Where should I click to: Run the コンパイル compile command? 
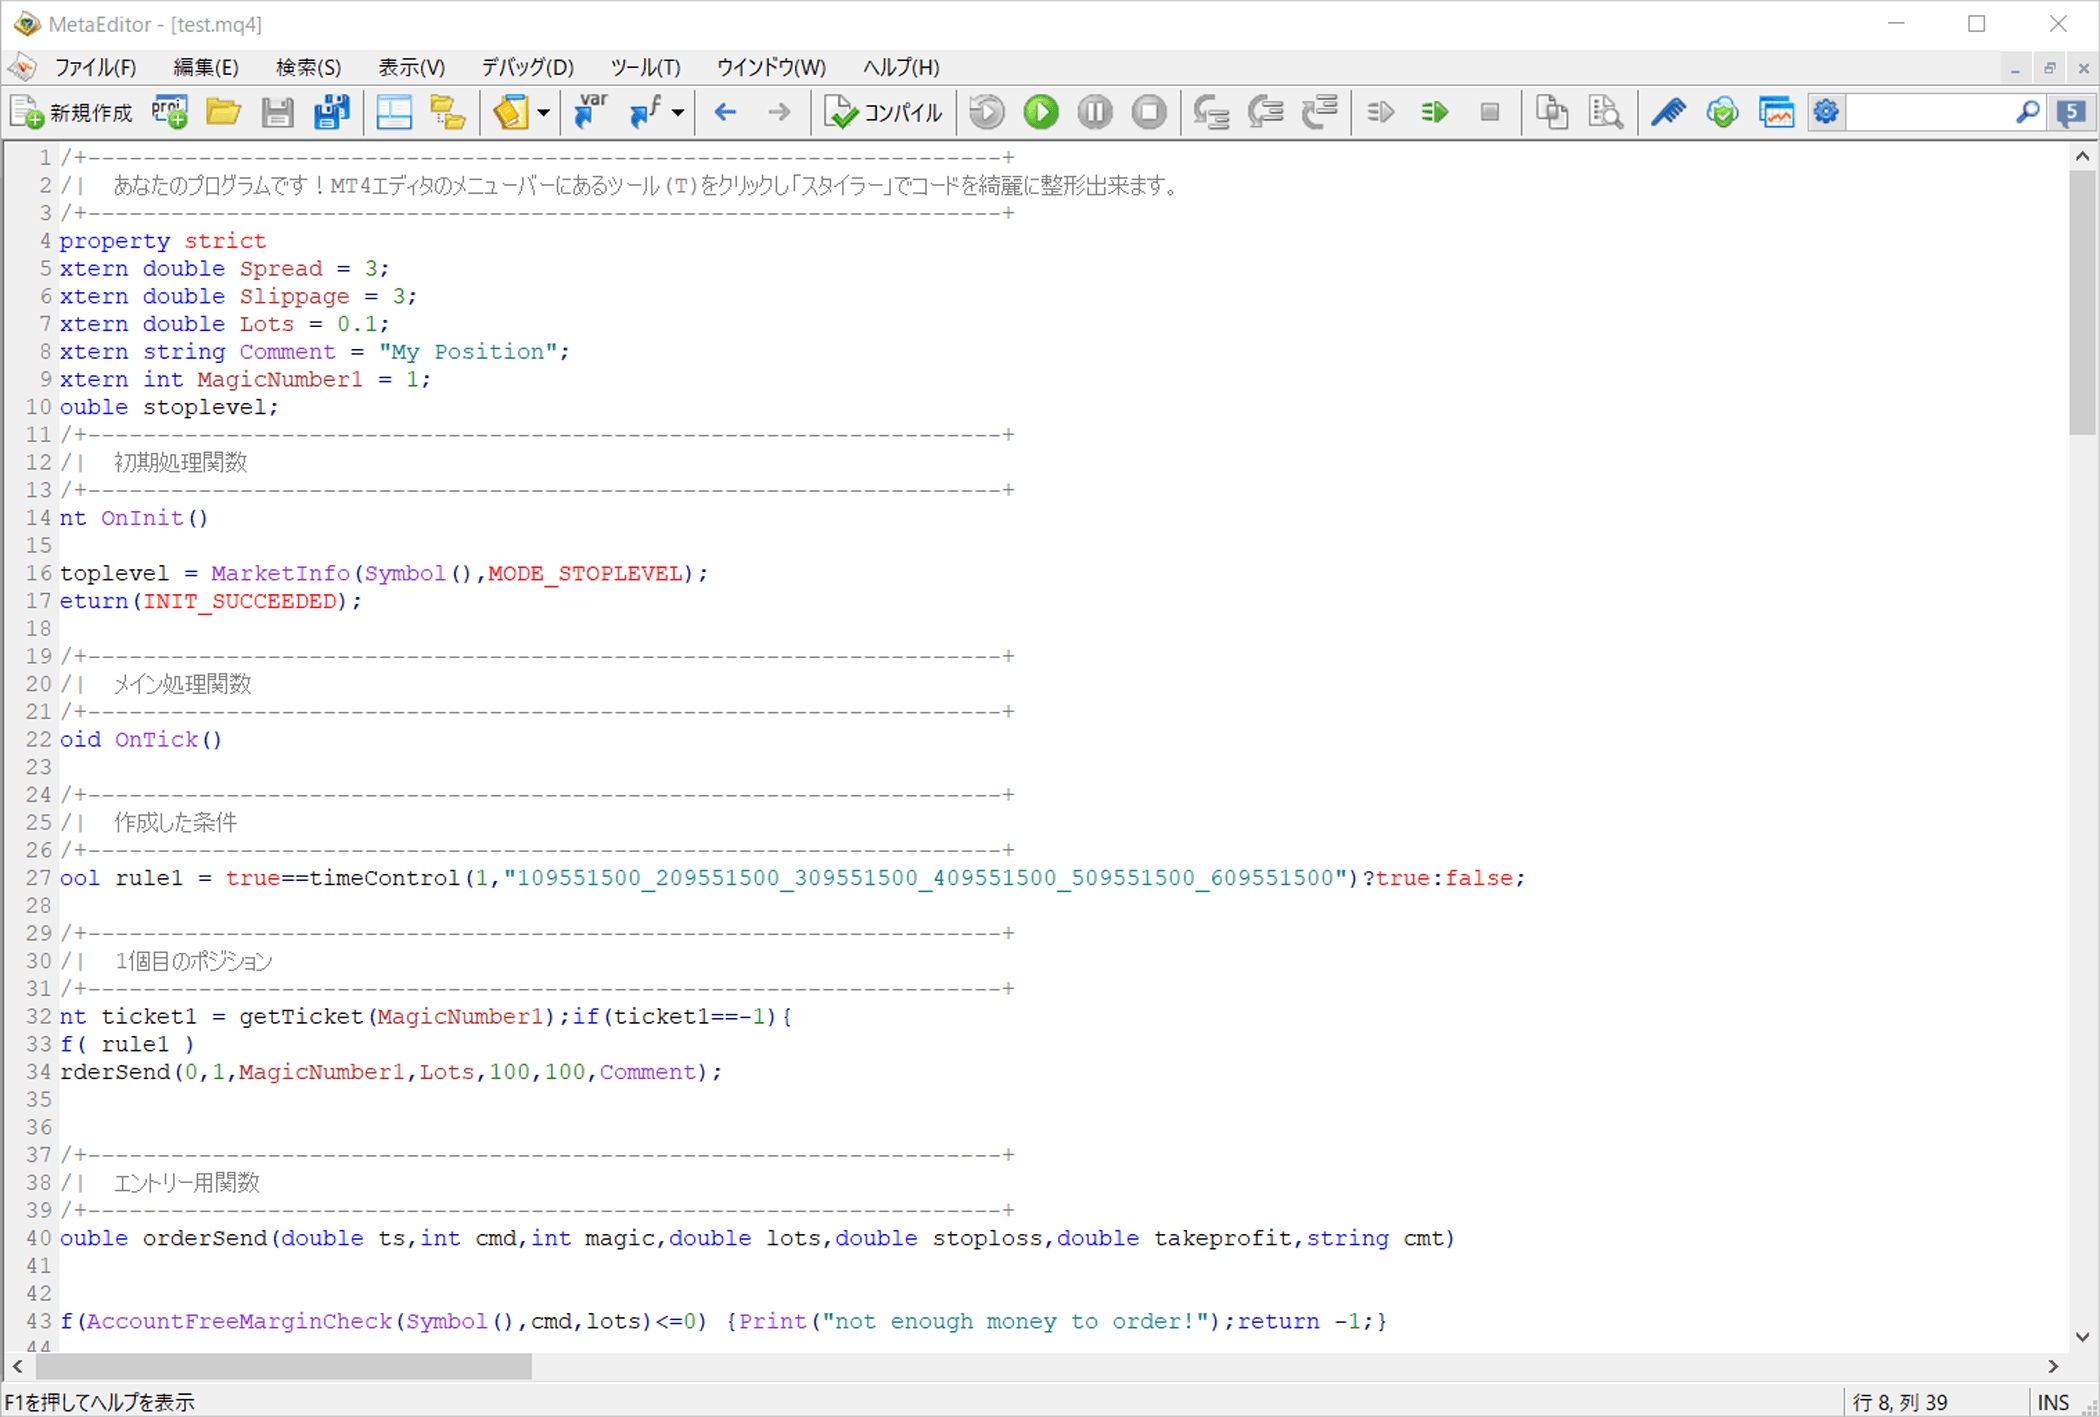point(883,112)
